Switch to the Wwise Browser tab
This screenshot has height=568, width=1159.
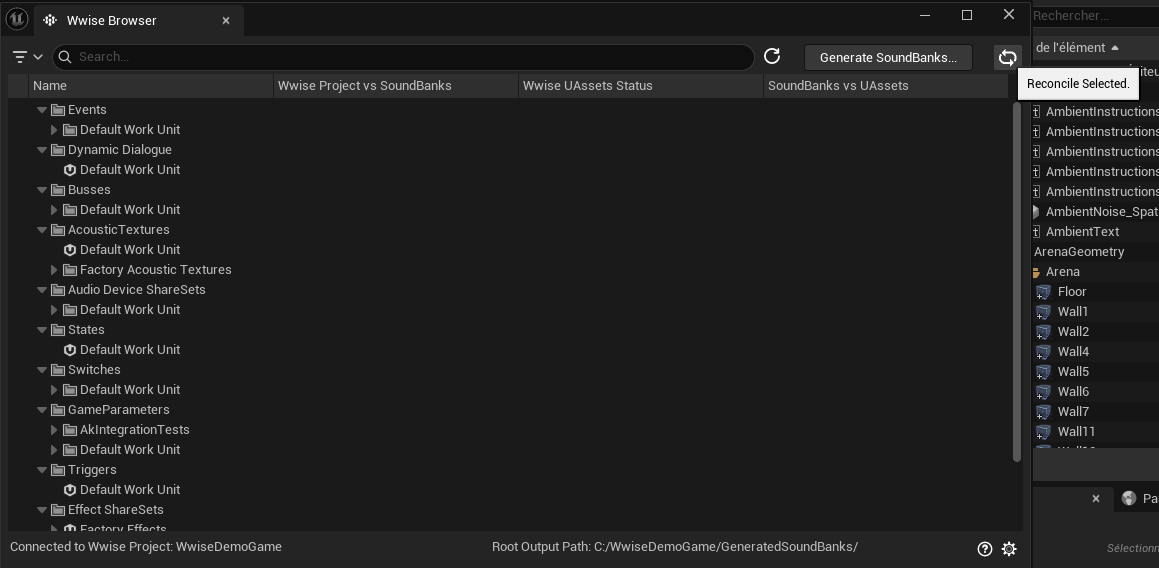click(x=111, y=20)
